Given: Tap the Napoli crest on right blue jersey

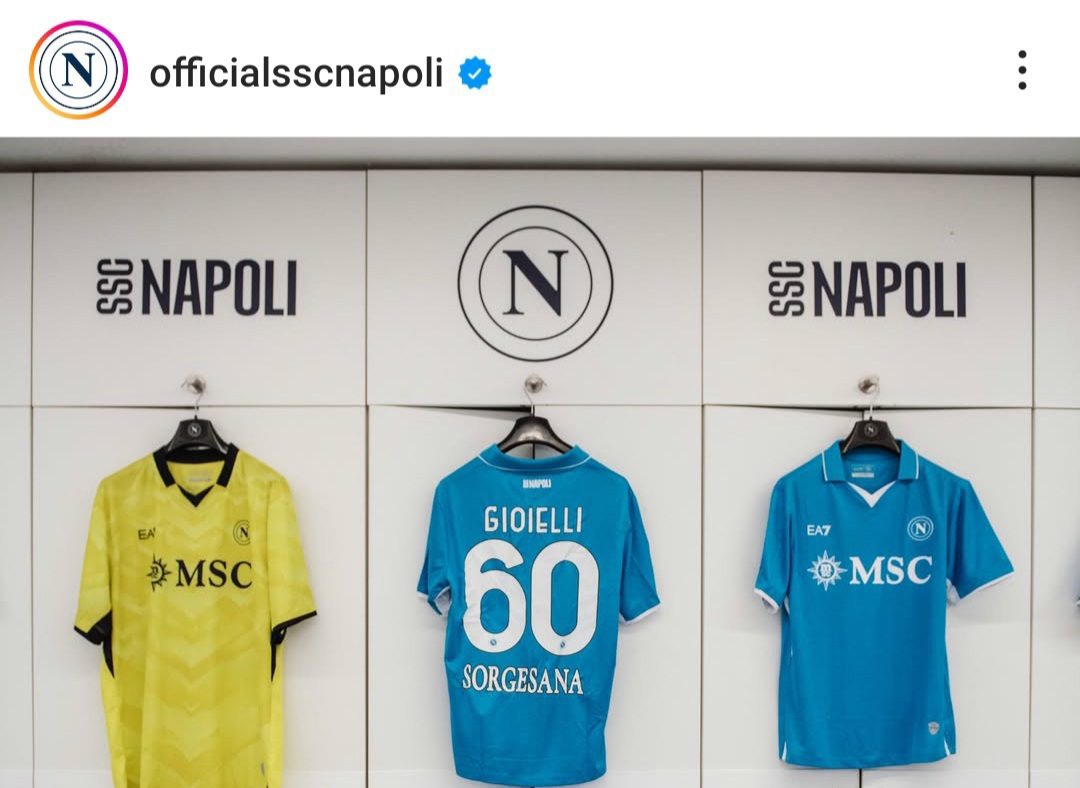Looking at the screenshot, I should point(921,529).
